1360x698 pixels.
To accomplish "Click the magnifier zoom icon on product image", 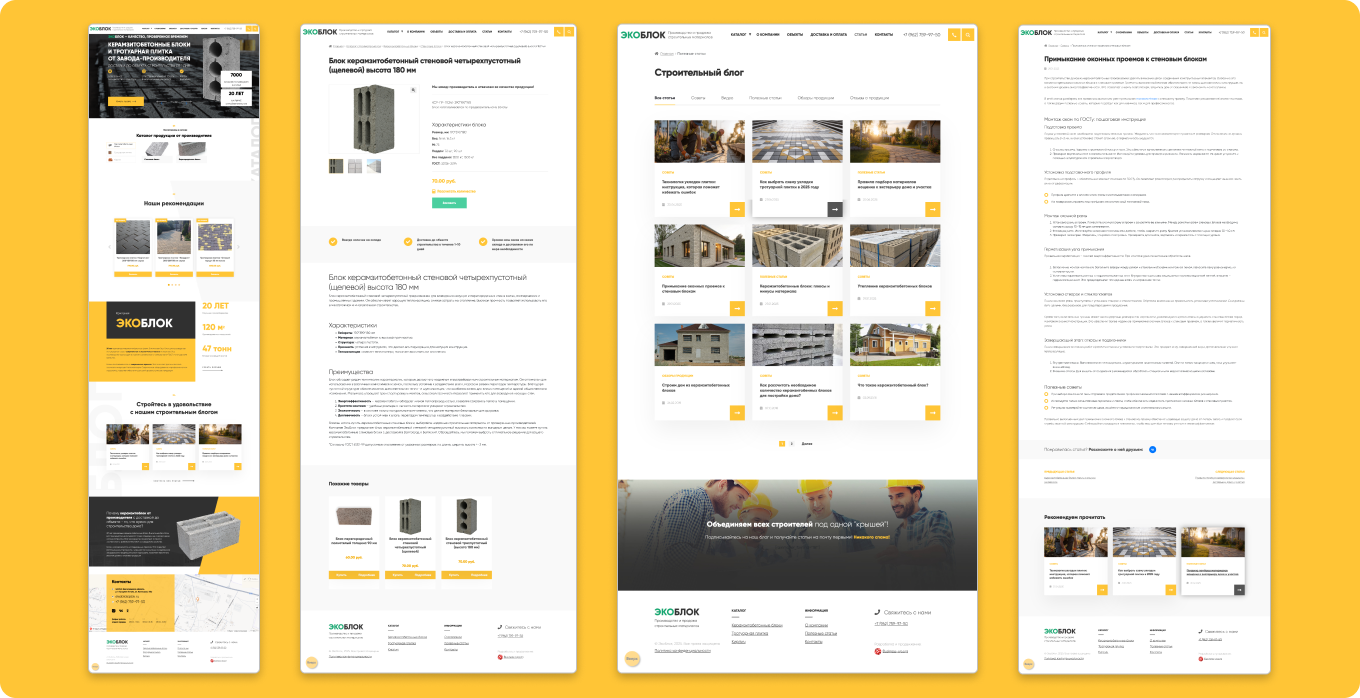I will coord(413,90).
